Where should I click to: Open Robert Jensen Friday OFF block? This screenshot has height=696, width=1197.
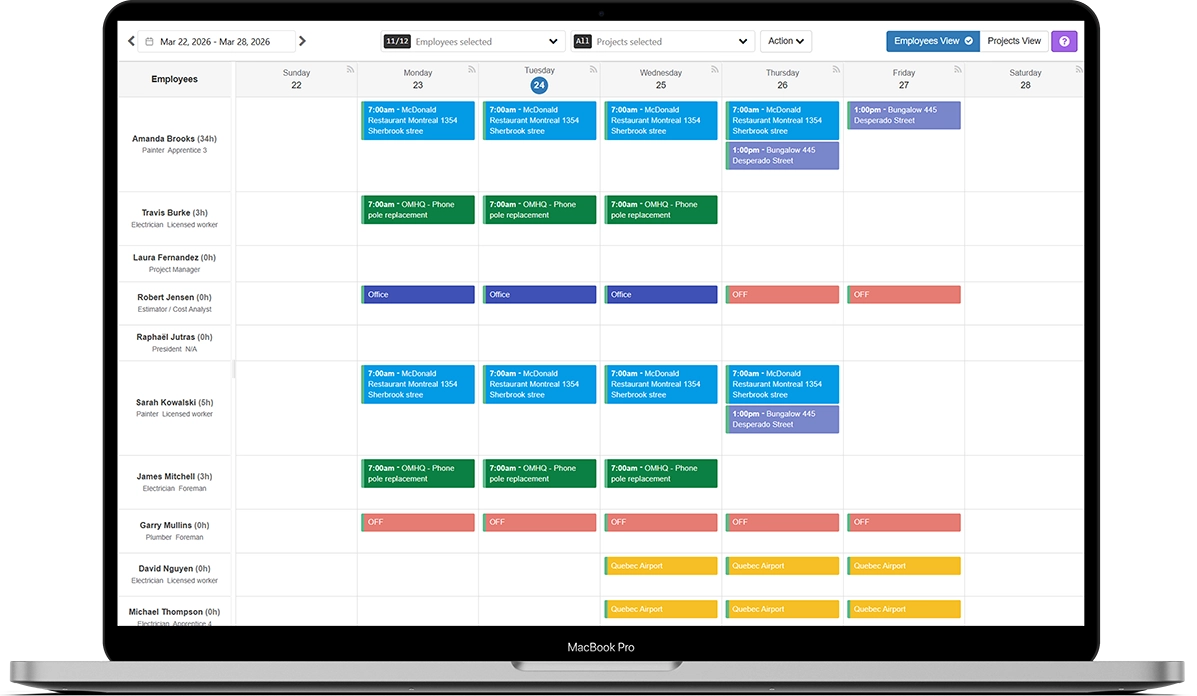[x=903, y=295]
